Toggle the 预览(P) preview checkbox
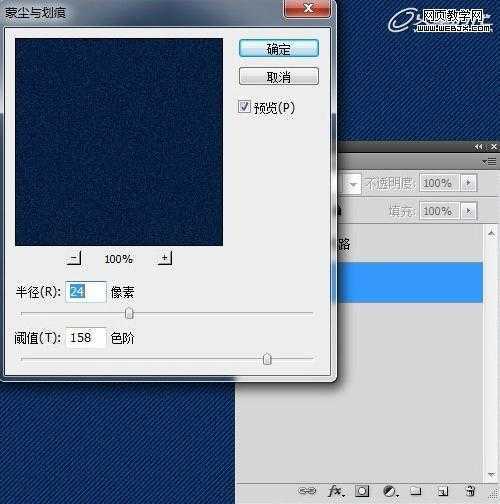500x504 pixels. [x=244, y=107]
